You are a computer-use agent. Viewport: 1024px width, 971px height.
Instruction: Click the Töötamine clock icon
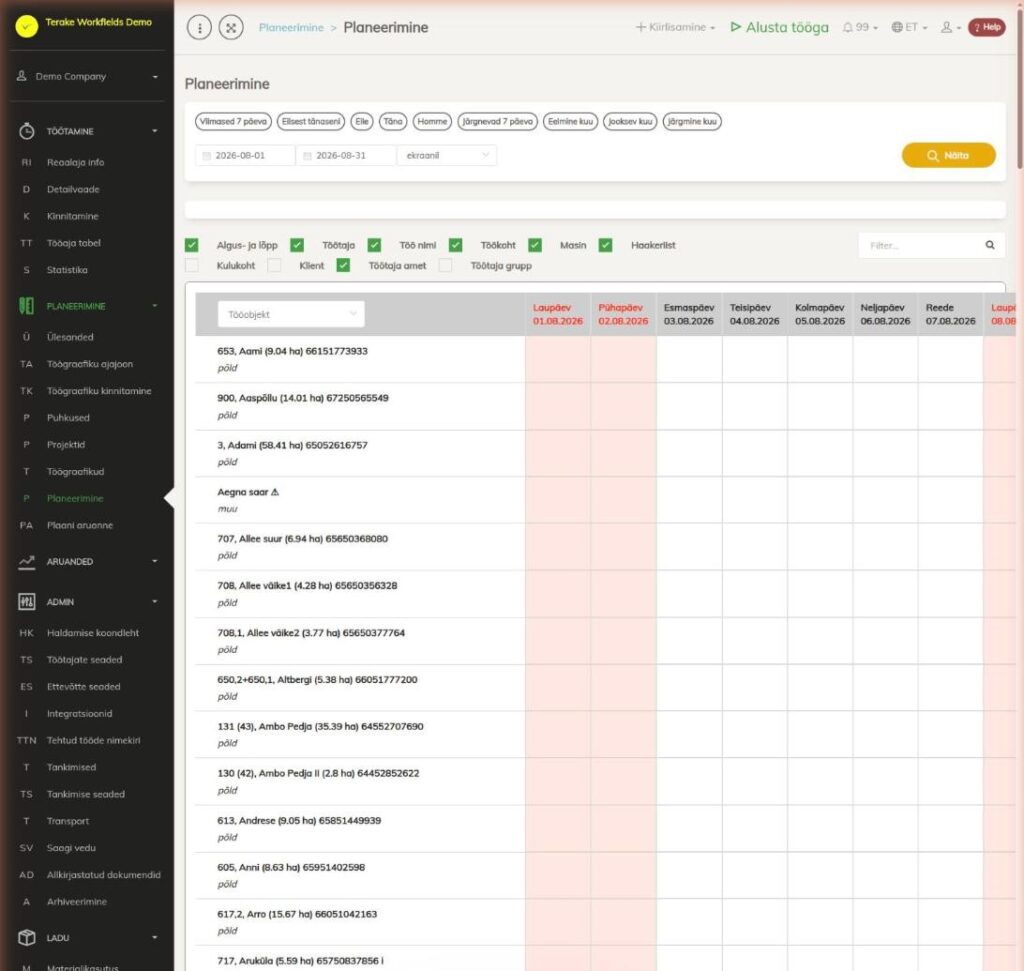pos(26,131)
